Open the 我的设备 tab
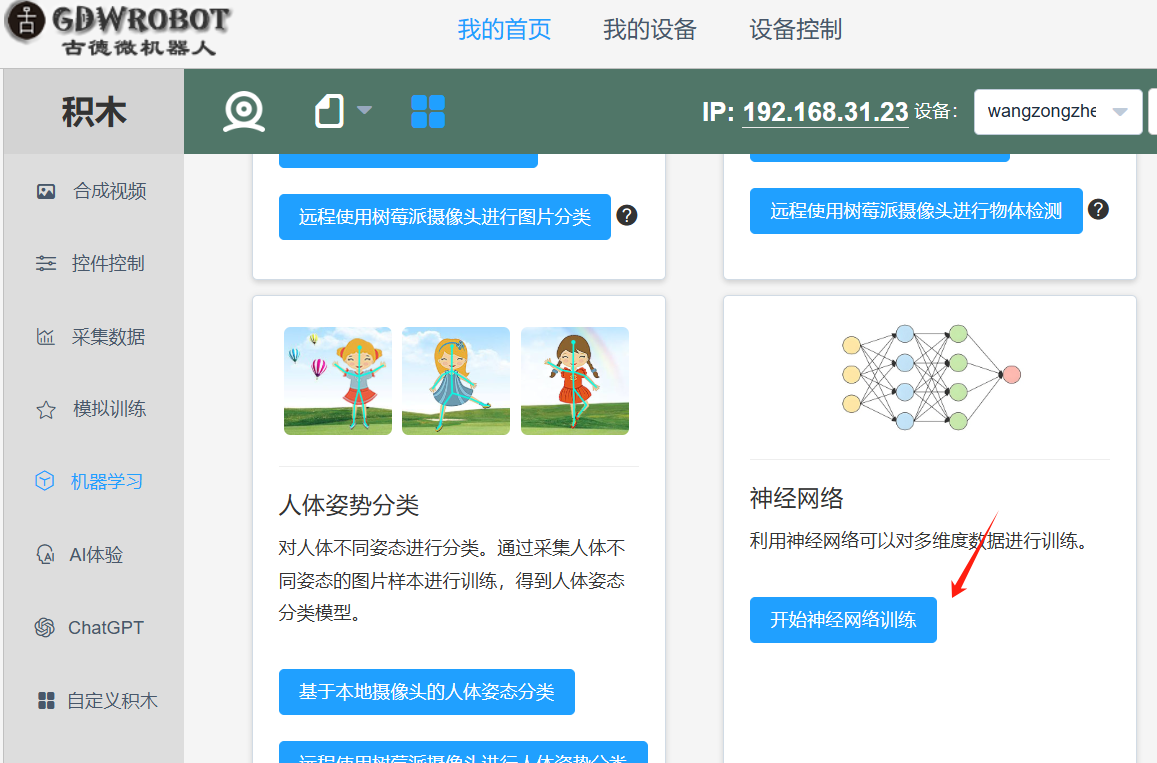 pyautogui.click(x=649, y=30)
